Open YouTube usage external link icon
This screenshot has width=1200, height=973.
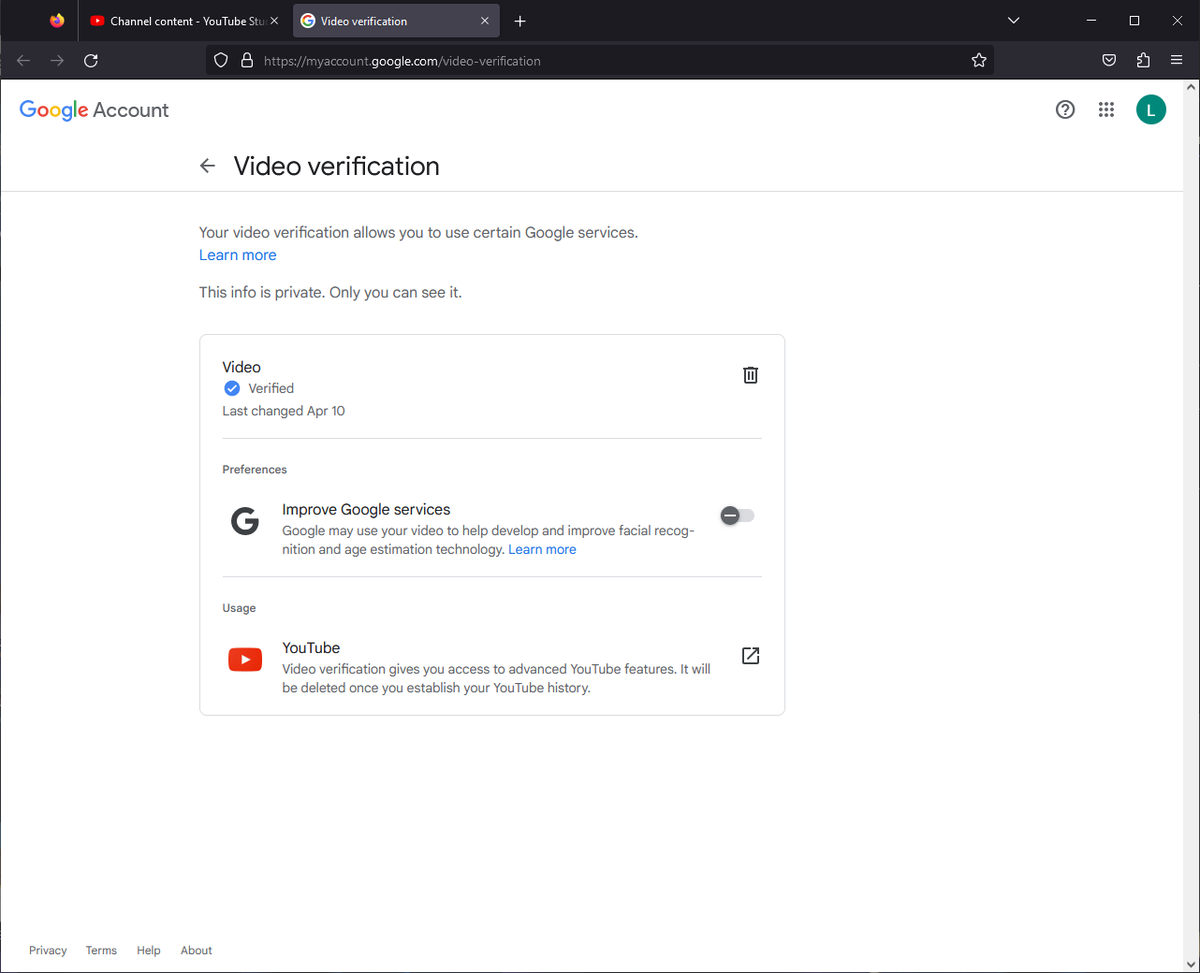click(x=751, y=656)
